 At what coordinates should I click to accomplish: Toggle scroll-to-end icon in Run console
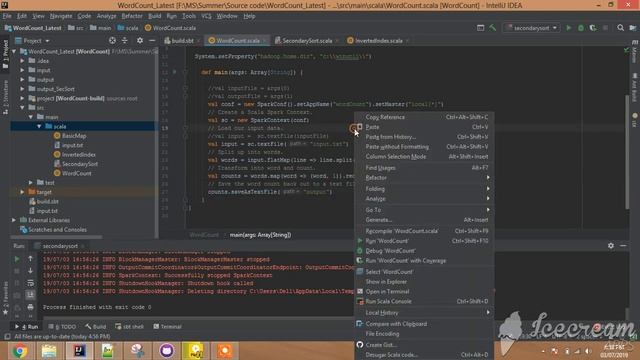[x=30, y=294]
